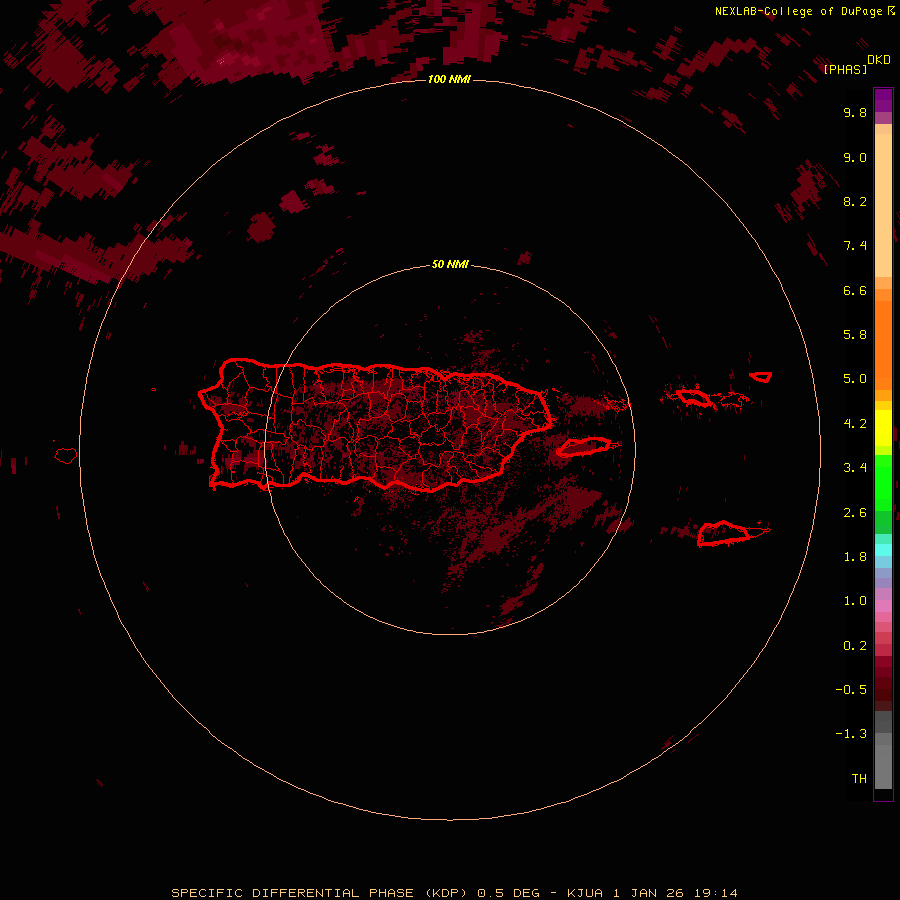Click the yellow segment of color bar
The height and width of the screenshot is (900, 900).
[883, 428]
